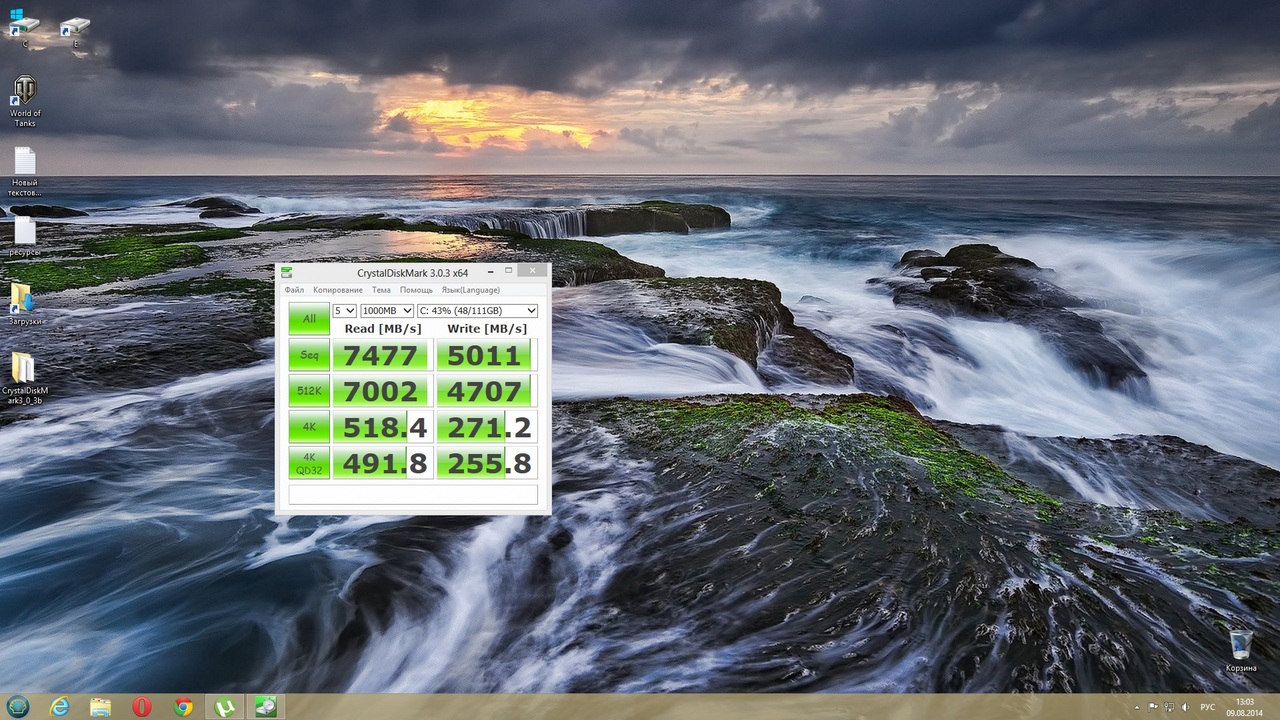
Task: Open the Тема menu
Action: [x=381, y=290]
